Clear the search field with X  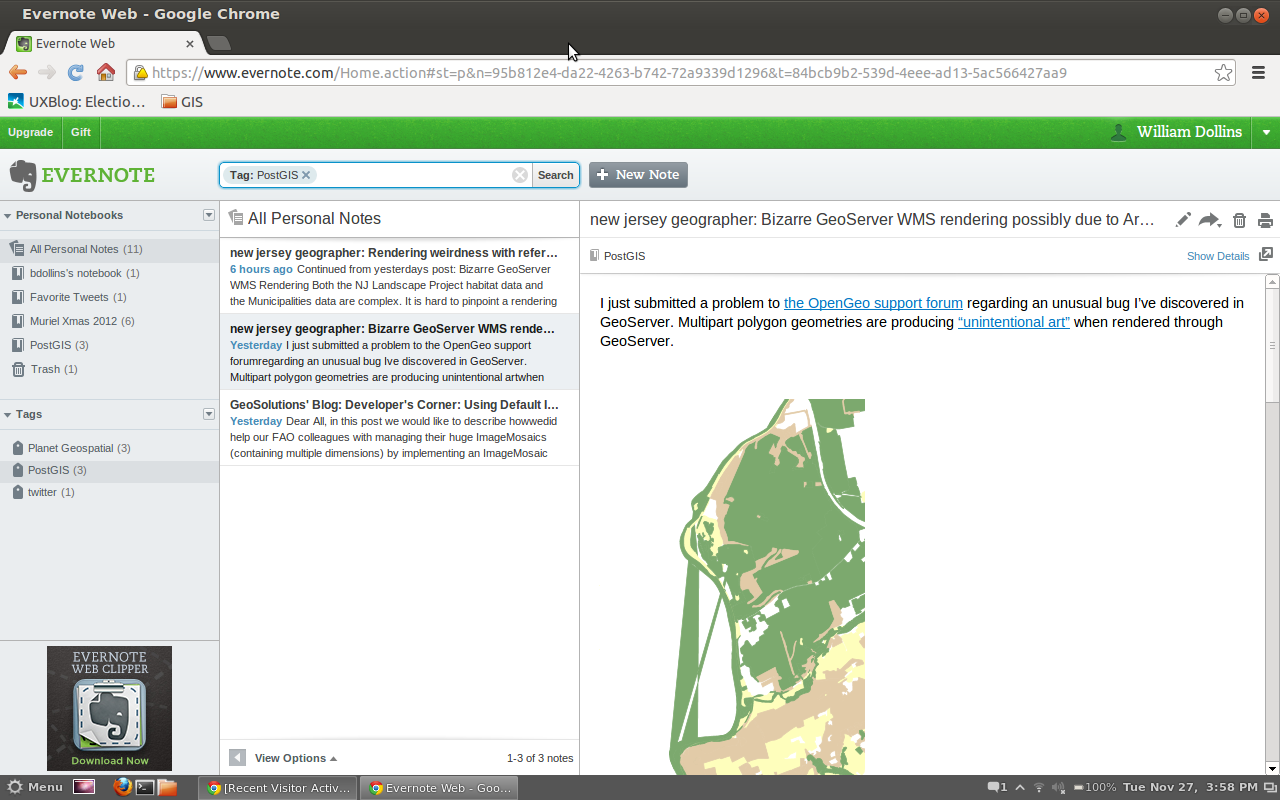click(520, 175)
